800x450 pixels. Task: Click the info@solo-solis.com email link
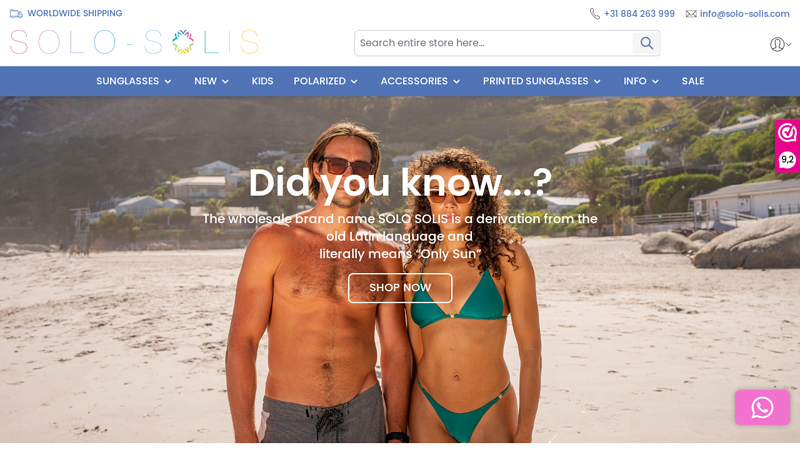pyautogui.click(x=744, y=14)
